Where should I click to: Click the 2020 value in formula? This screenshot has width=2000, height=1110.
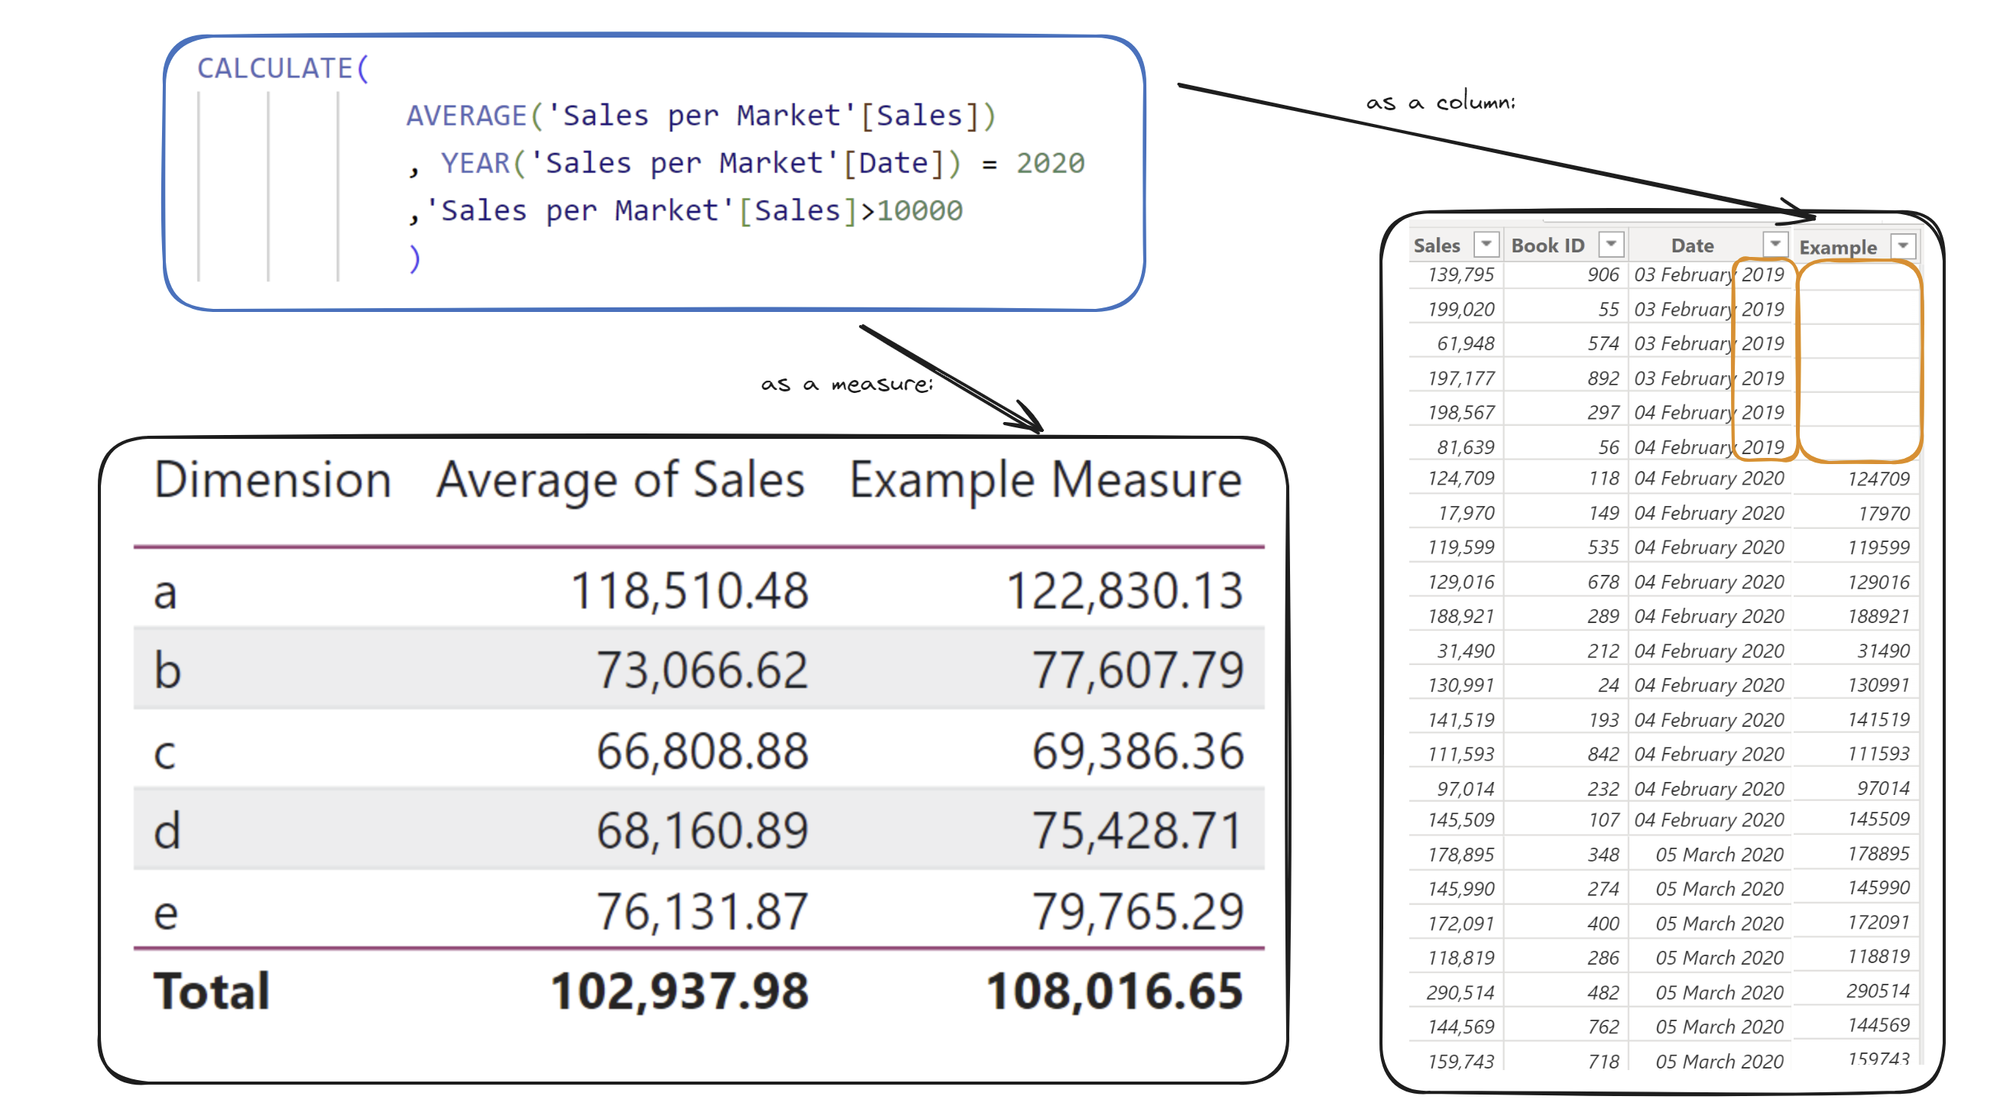[x=1050, y=163]
